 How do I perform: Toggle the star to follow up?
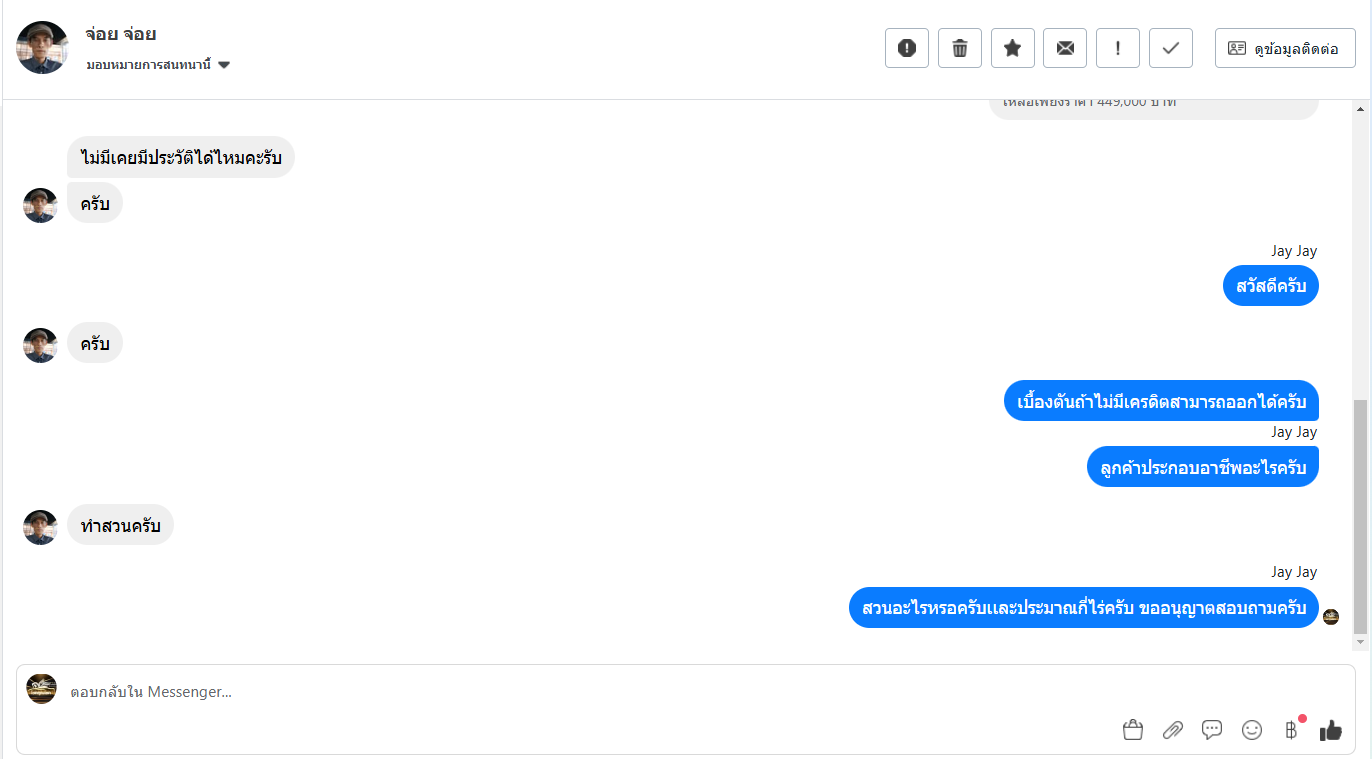[x=1013, y=48]
